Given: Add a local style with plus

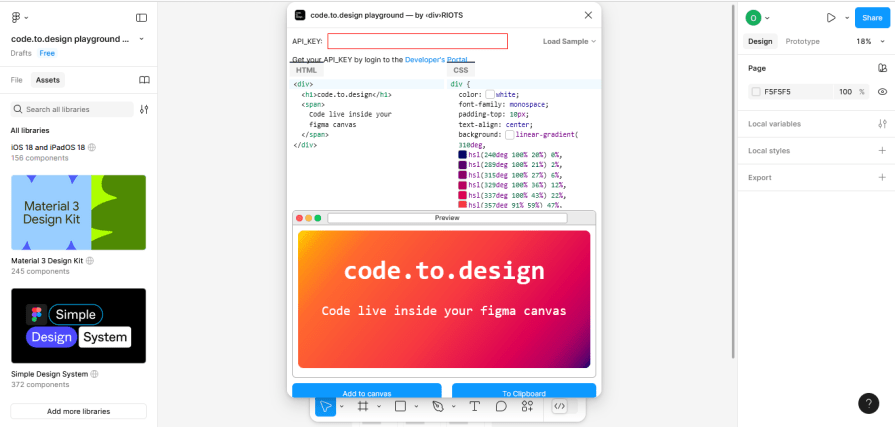Looking at the screenshot, I should (x=882, y=151).
